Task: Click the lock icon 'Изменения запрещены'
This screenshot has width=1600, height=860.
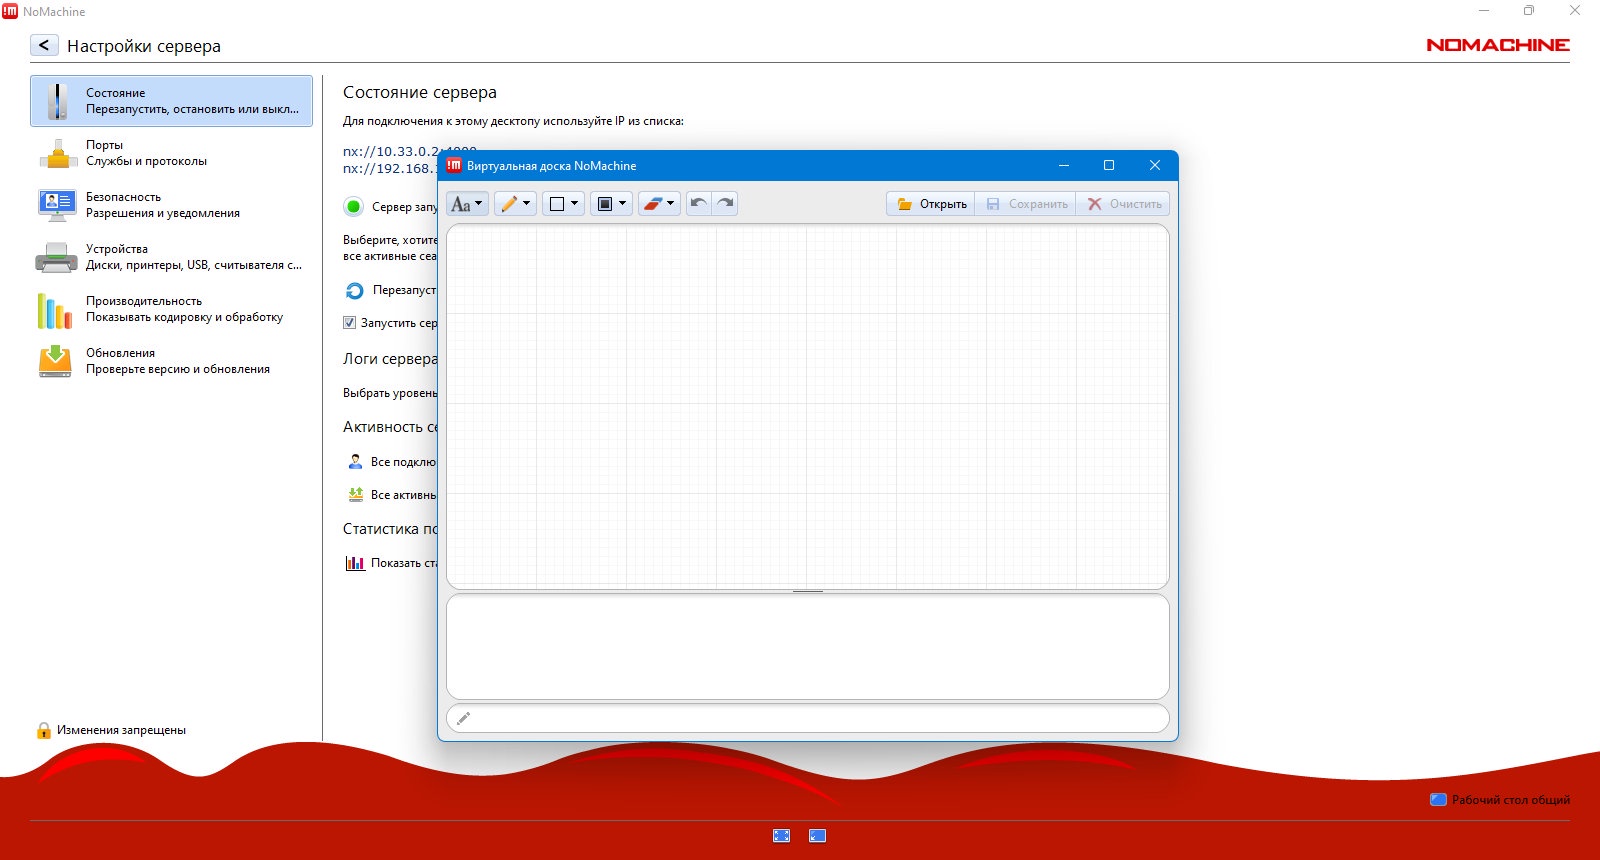Action: 44,730
